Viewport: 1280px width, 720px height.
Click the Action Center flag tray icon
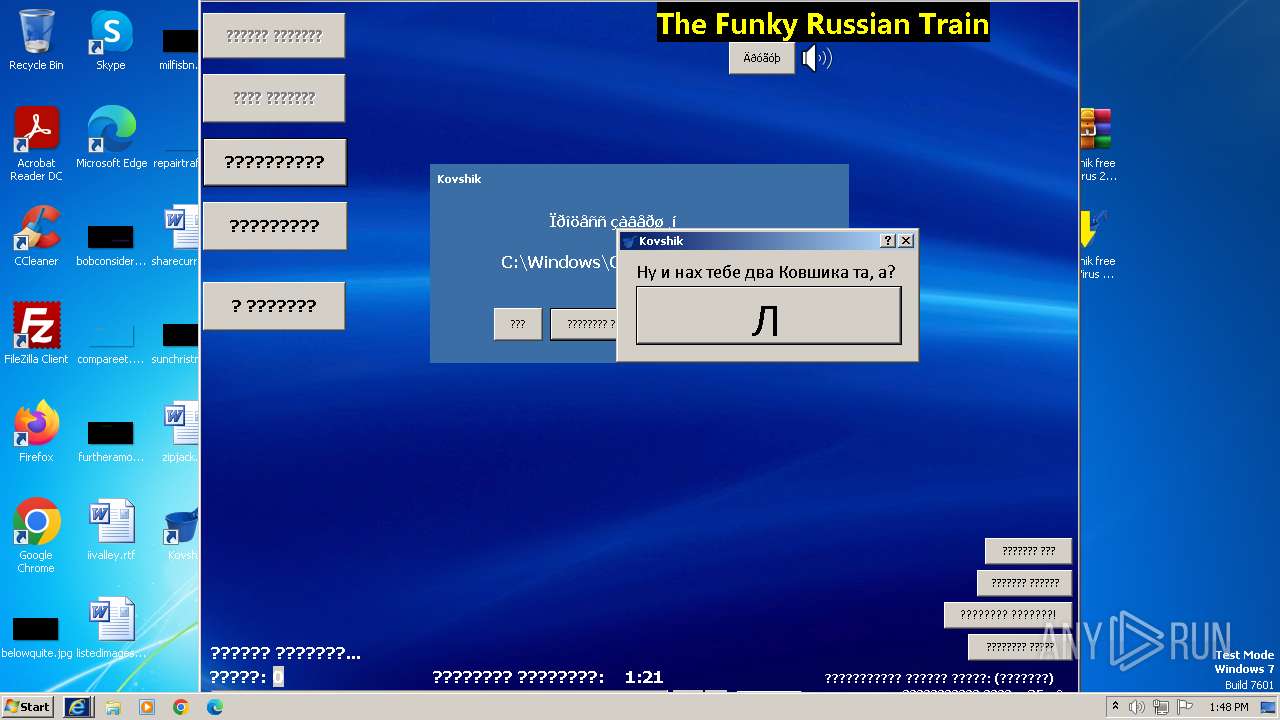coord(1185,707)
